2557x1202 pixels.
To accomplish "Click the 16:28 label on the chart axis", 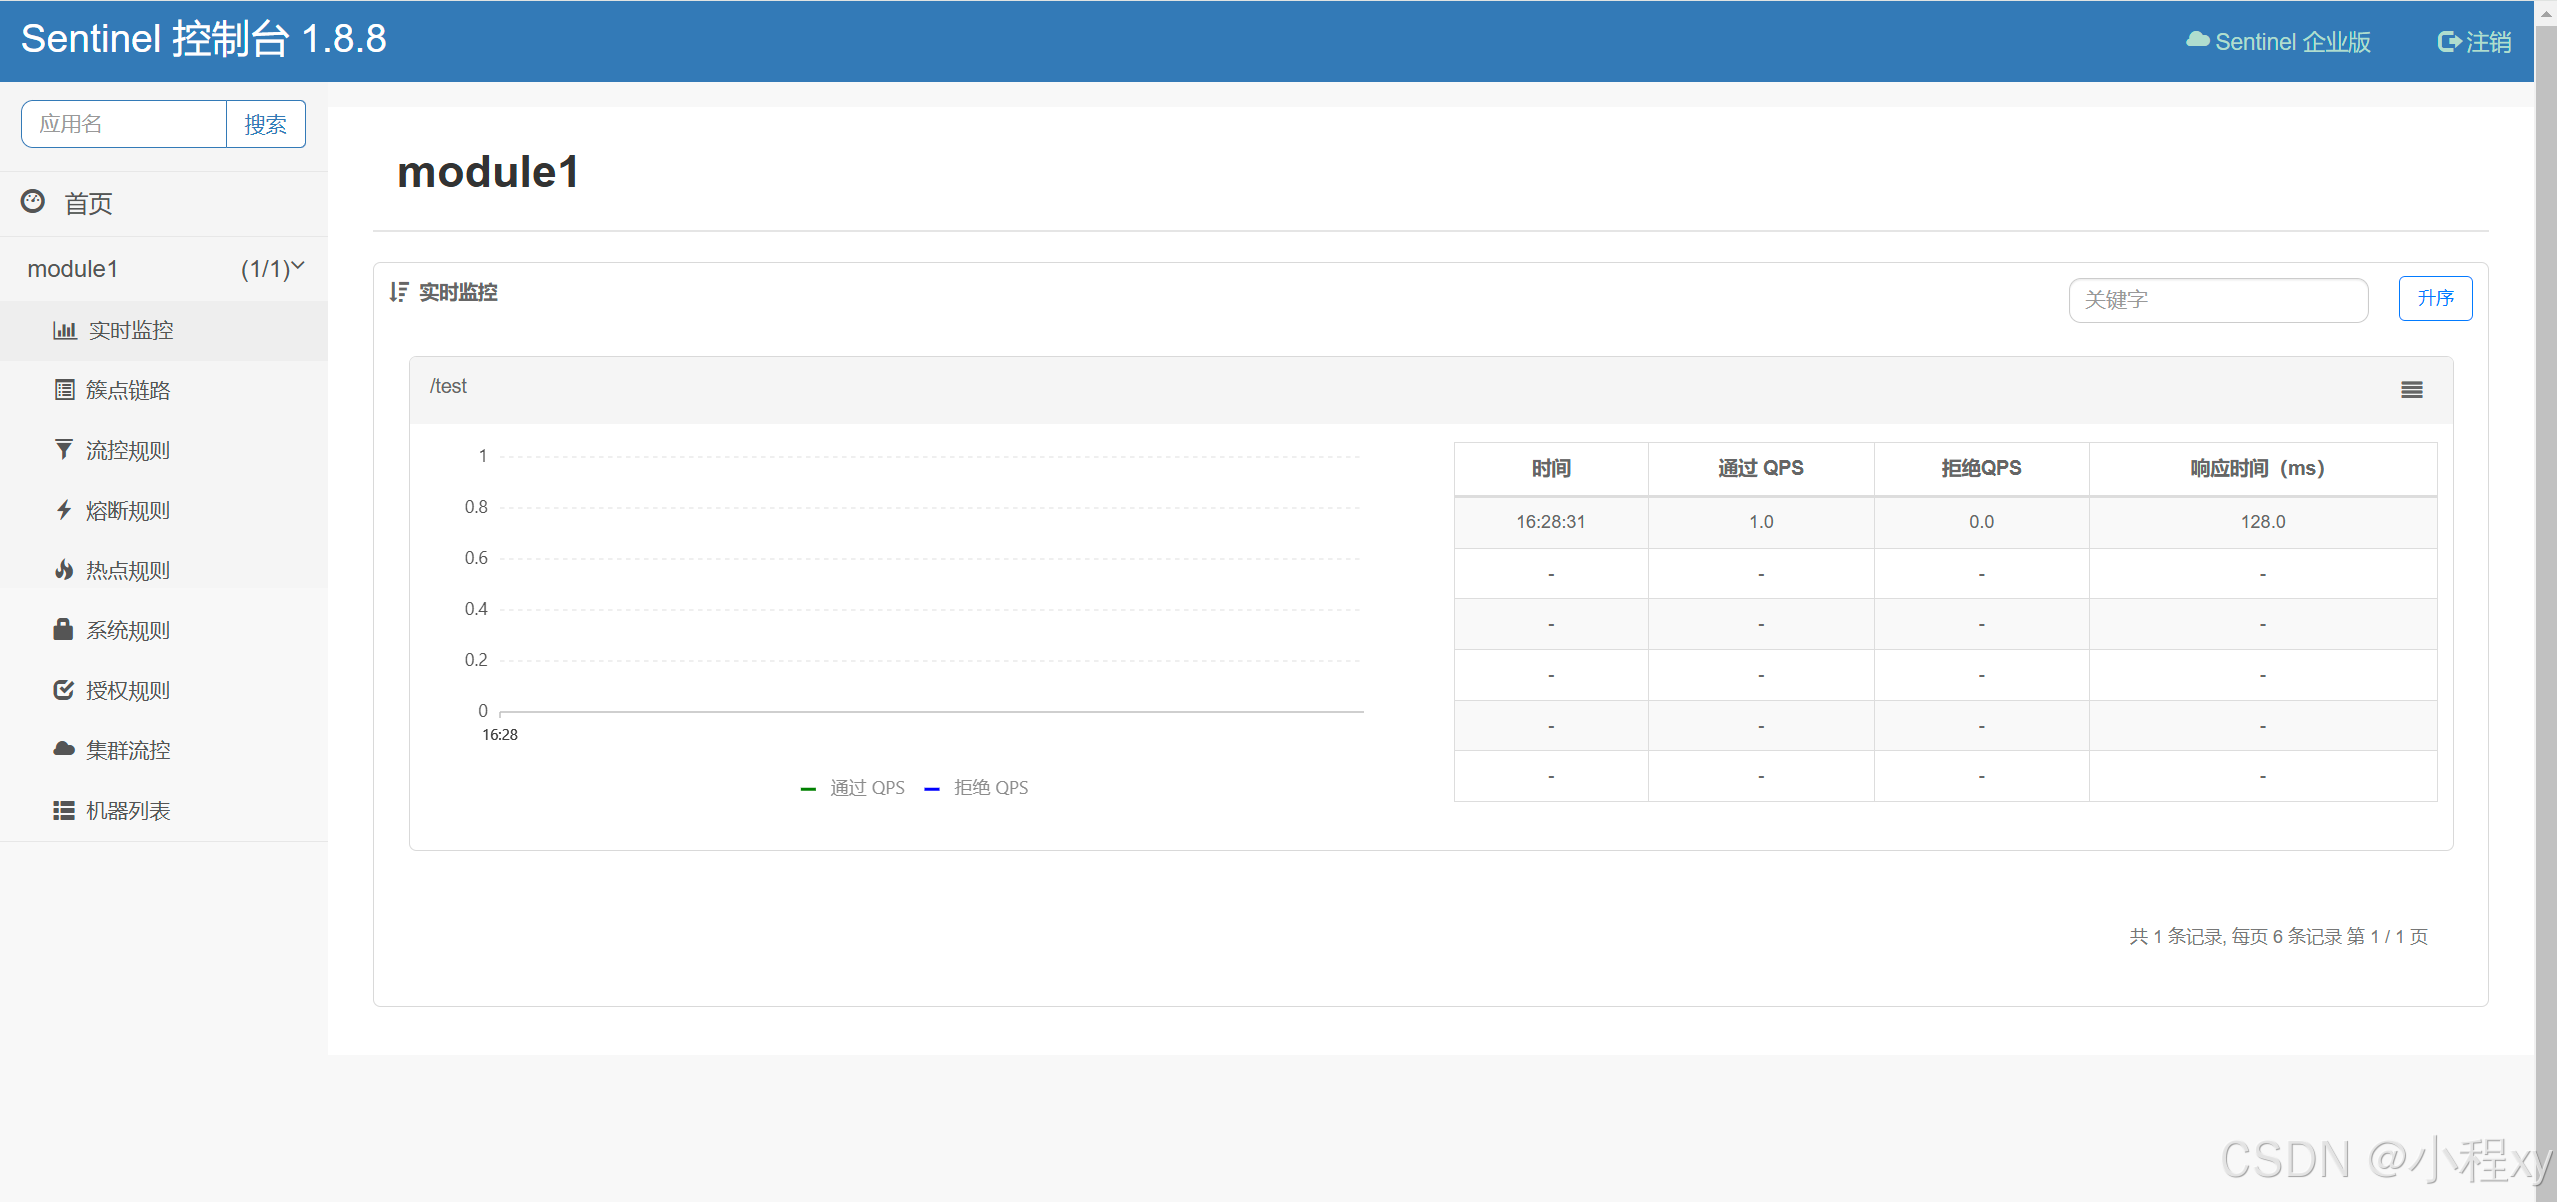I will (500, 734).
